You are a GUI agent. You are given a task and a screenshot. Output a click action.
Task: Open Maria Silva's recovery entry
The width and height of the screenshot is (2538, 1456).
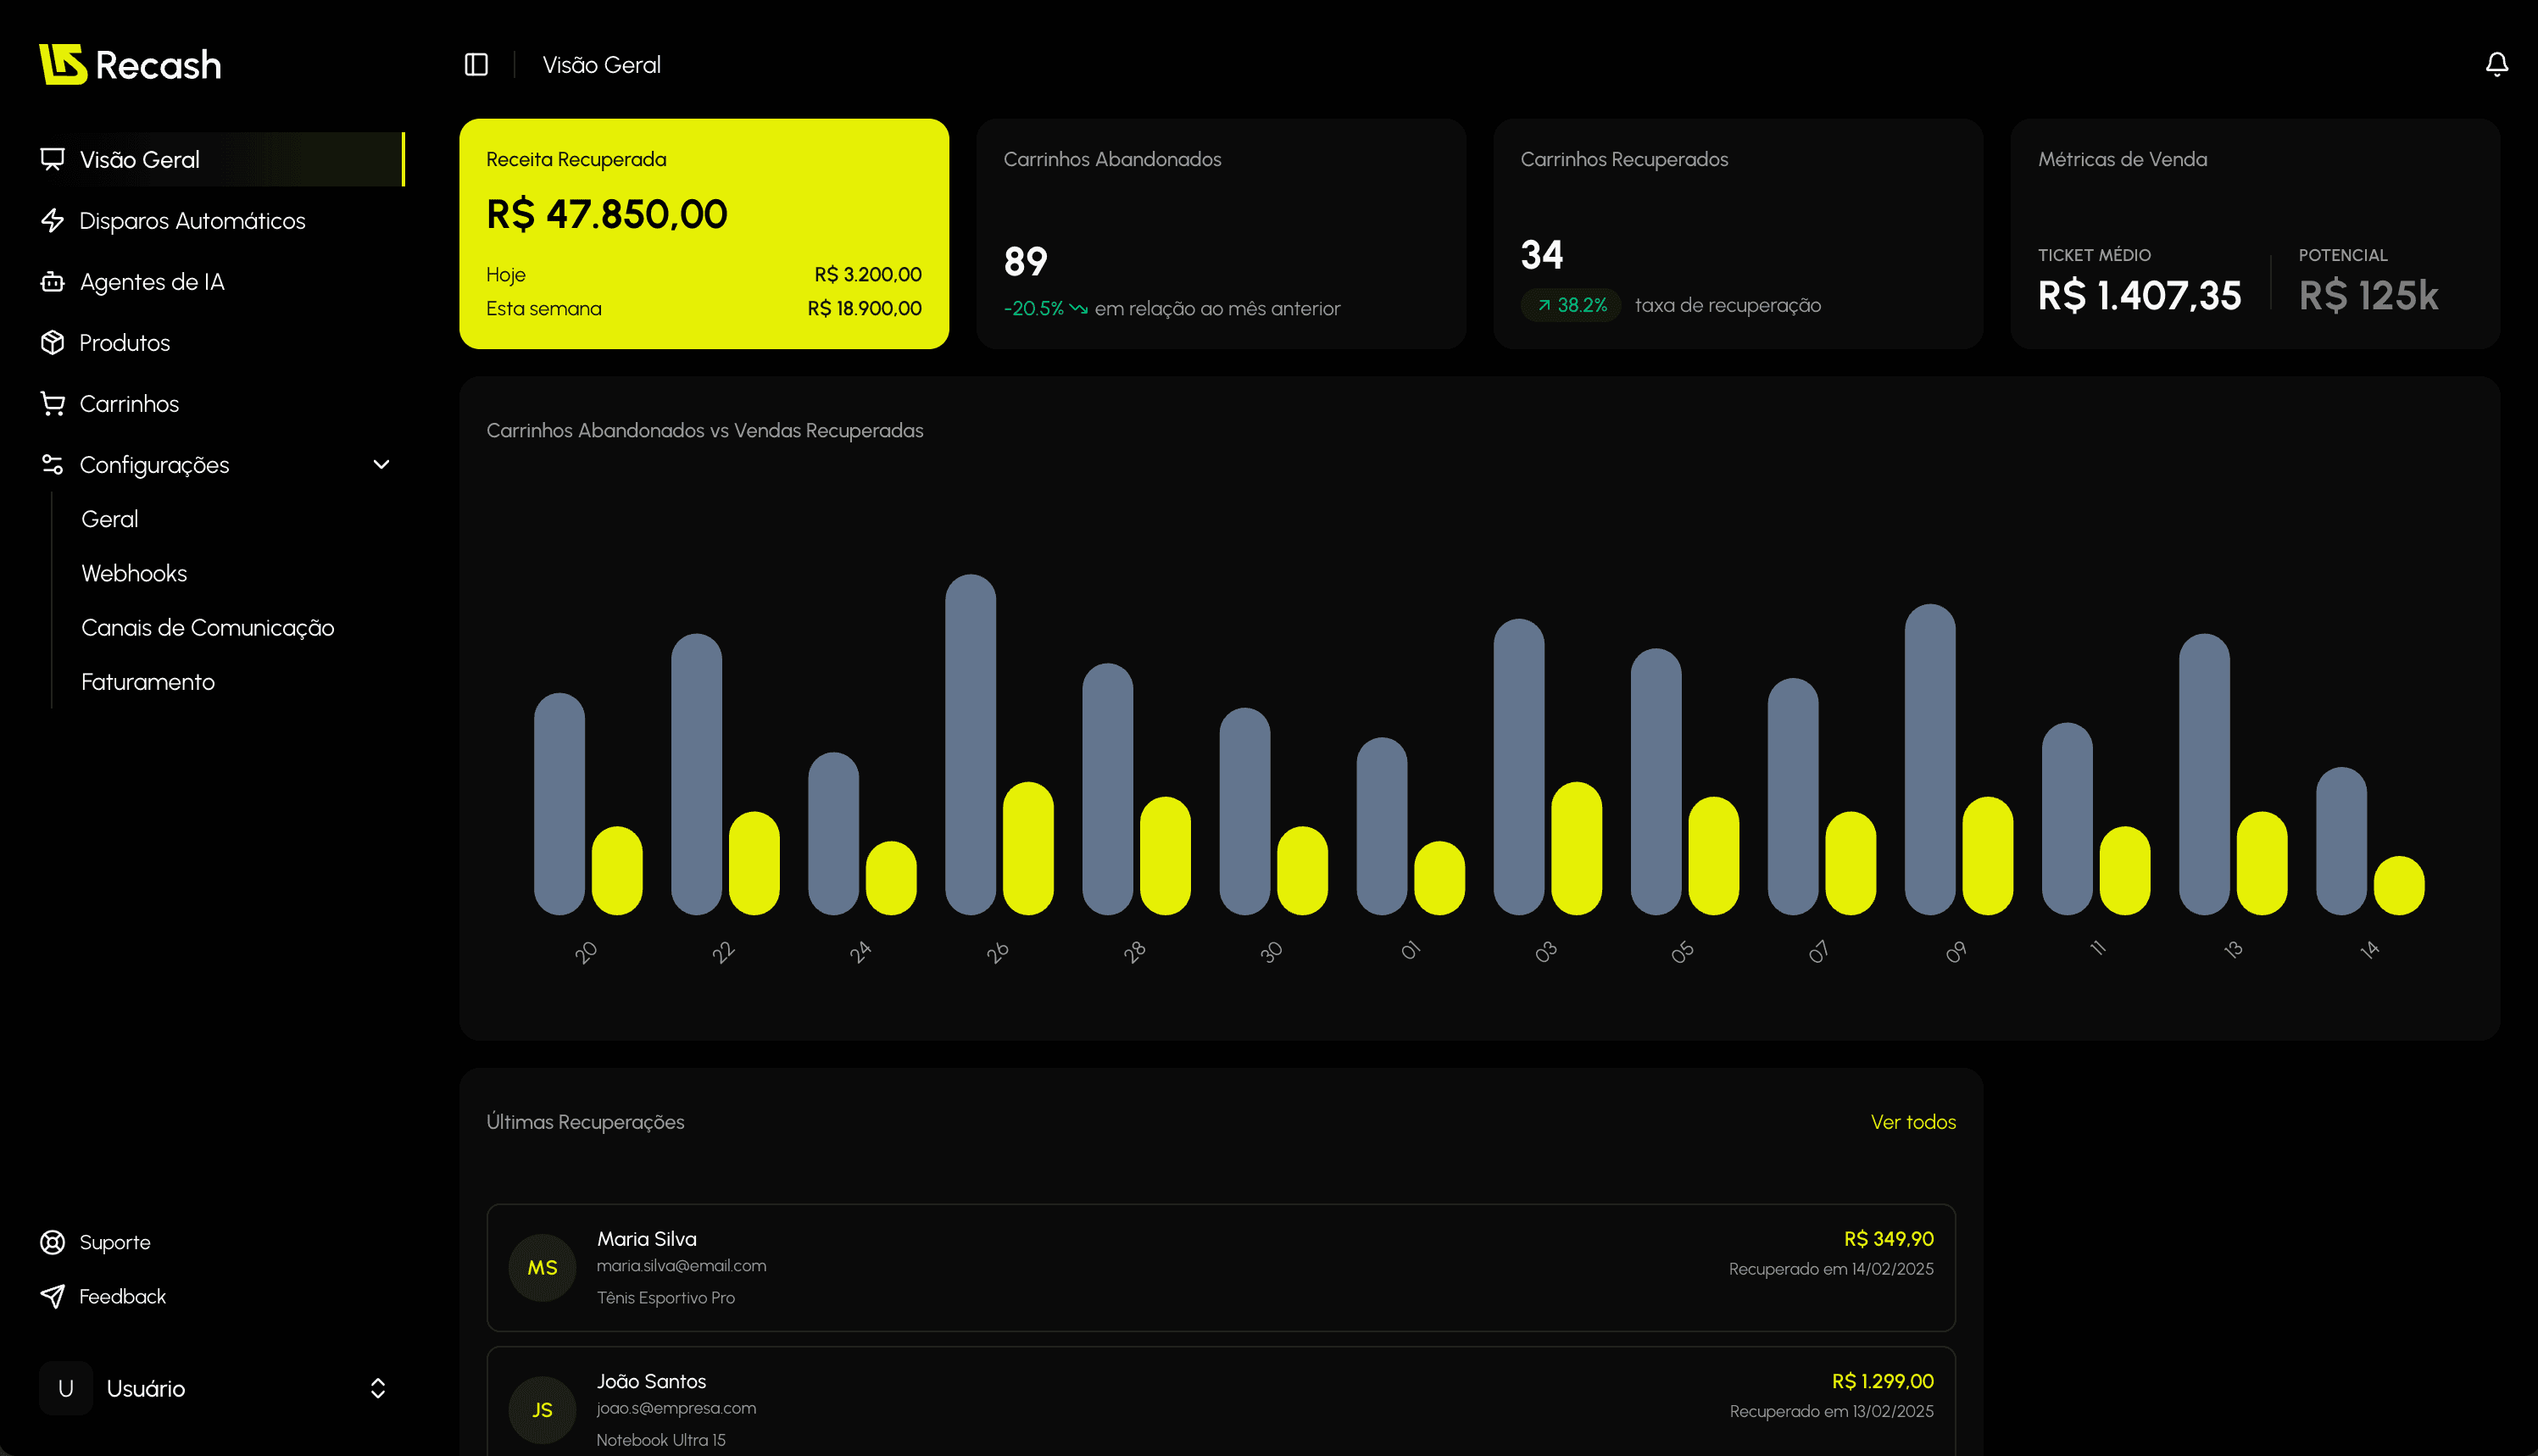(1220, 1267)
